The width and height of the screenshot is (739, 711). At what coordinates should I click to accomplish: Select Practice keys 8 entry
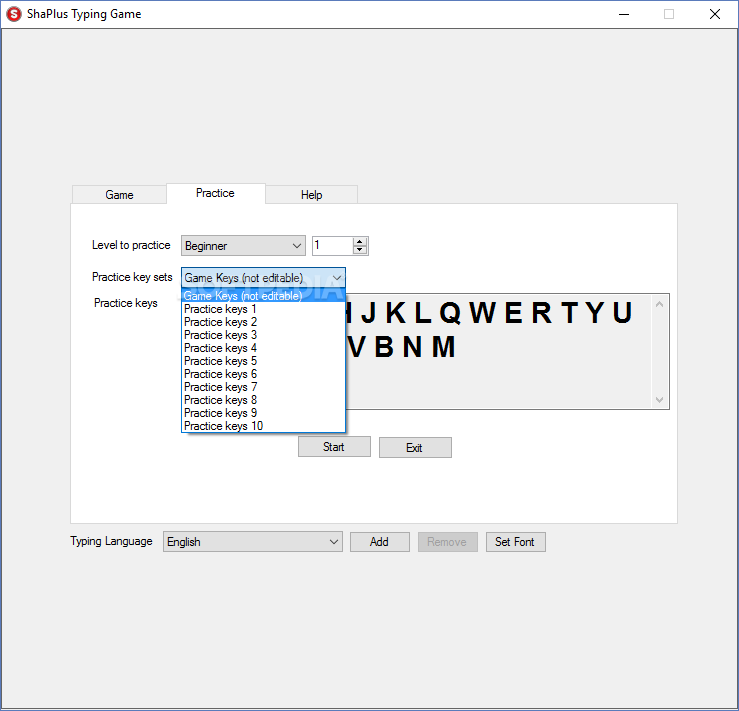(263, 400)
